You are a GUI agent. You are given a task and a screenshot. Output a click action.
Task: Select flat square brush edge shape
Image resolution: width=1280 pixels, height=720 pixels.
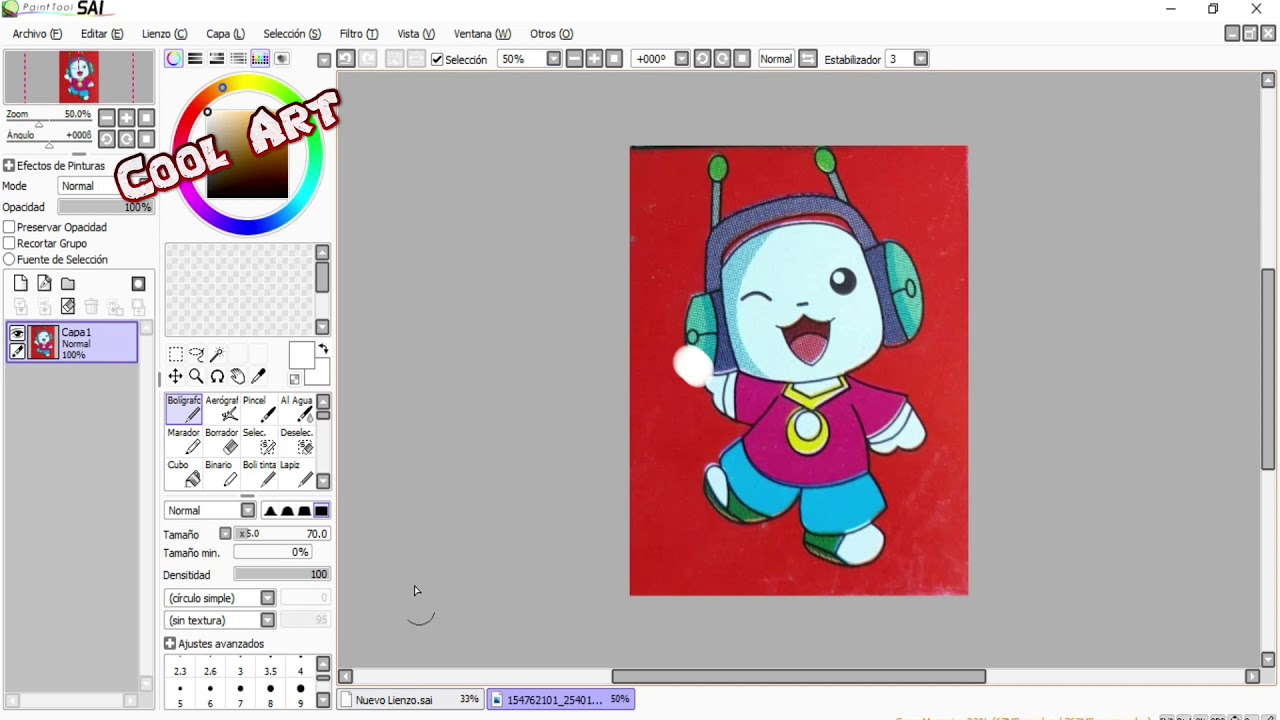(321, 511)
